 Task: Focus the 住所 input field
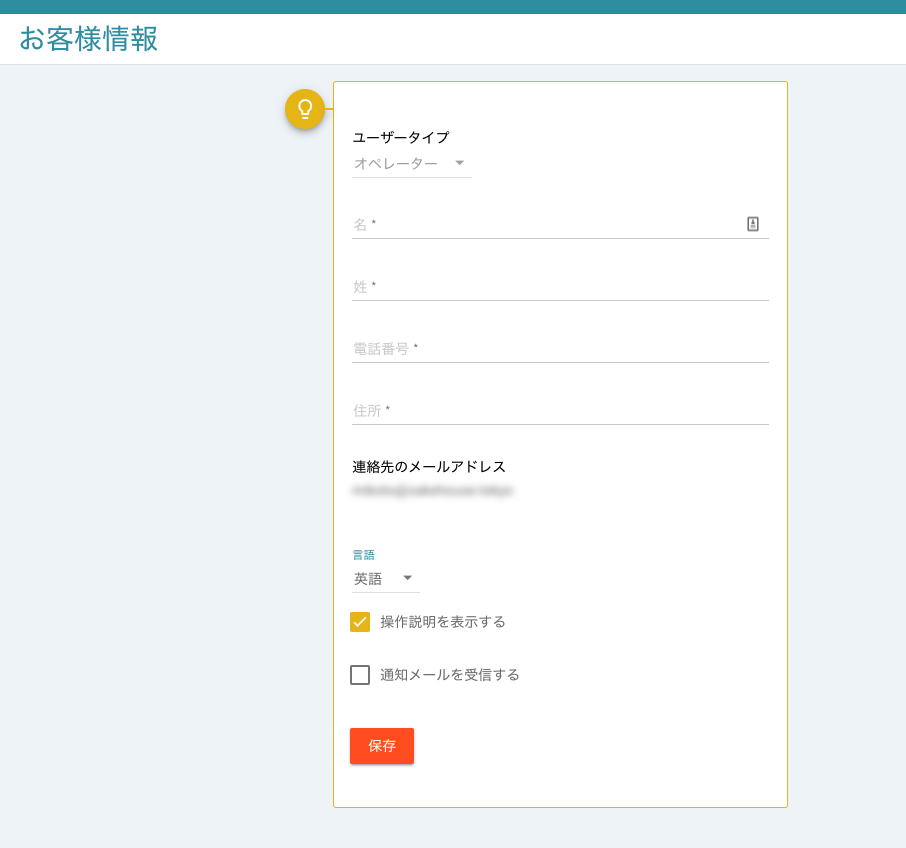[559, 411]
